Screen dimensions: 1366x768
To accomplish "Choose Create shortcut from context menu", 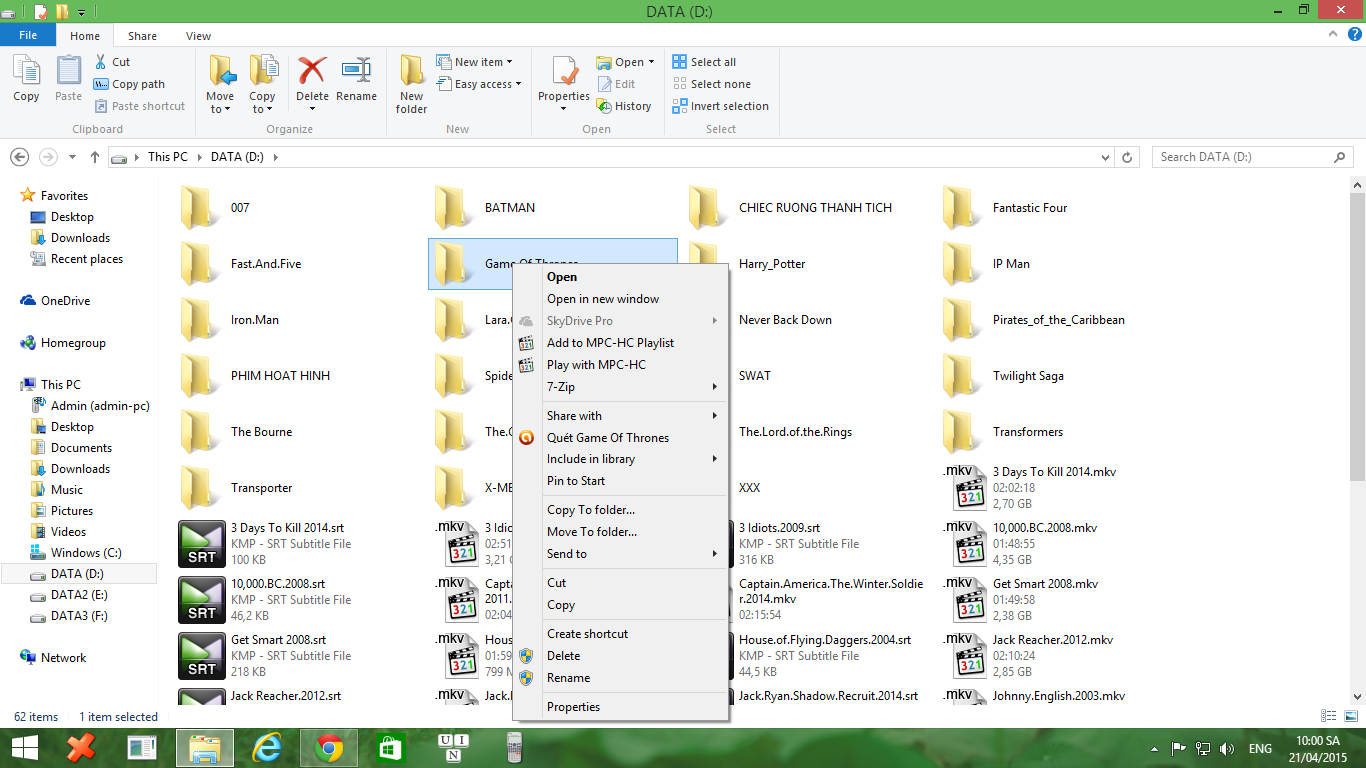I will (620, 634).
